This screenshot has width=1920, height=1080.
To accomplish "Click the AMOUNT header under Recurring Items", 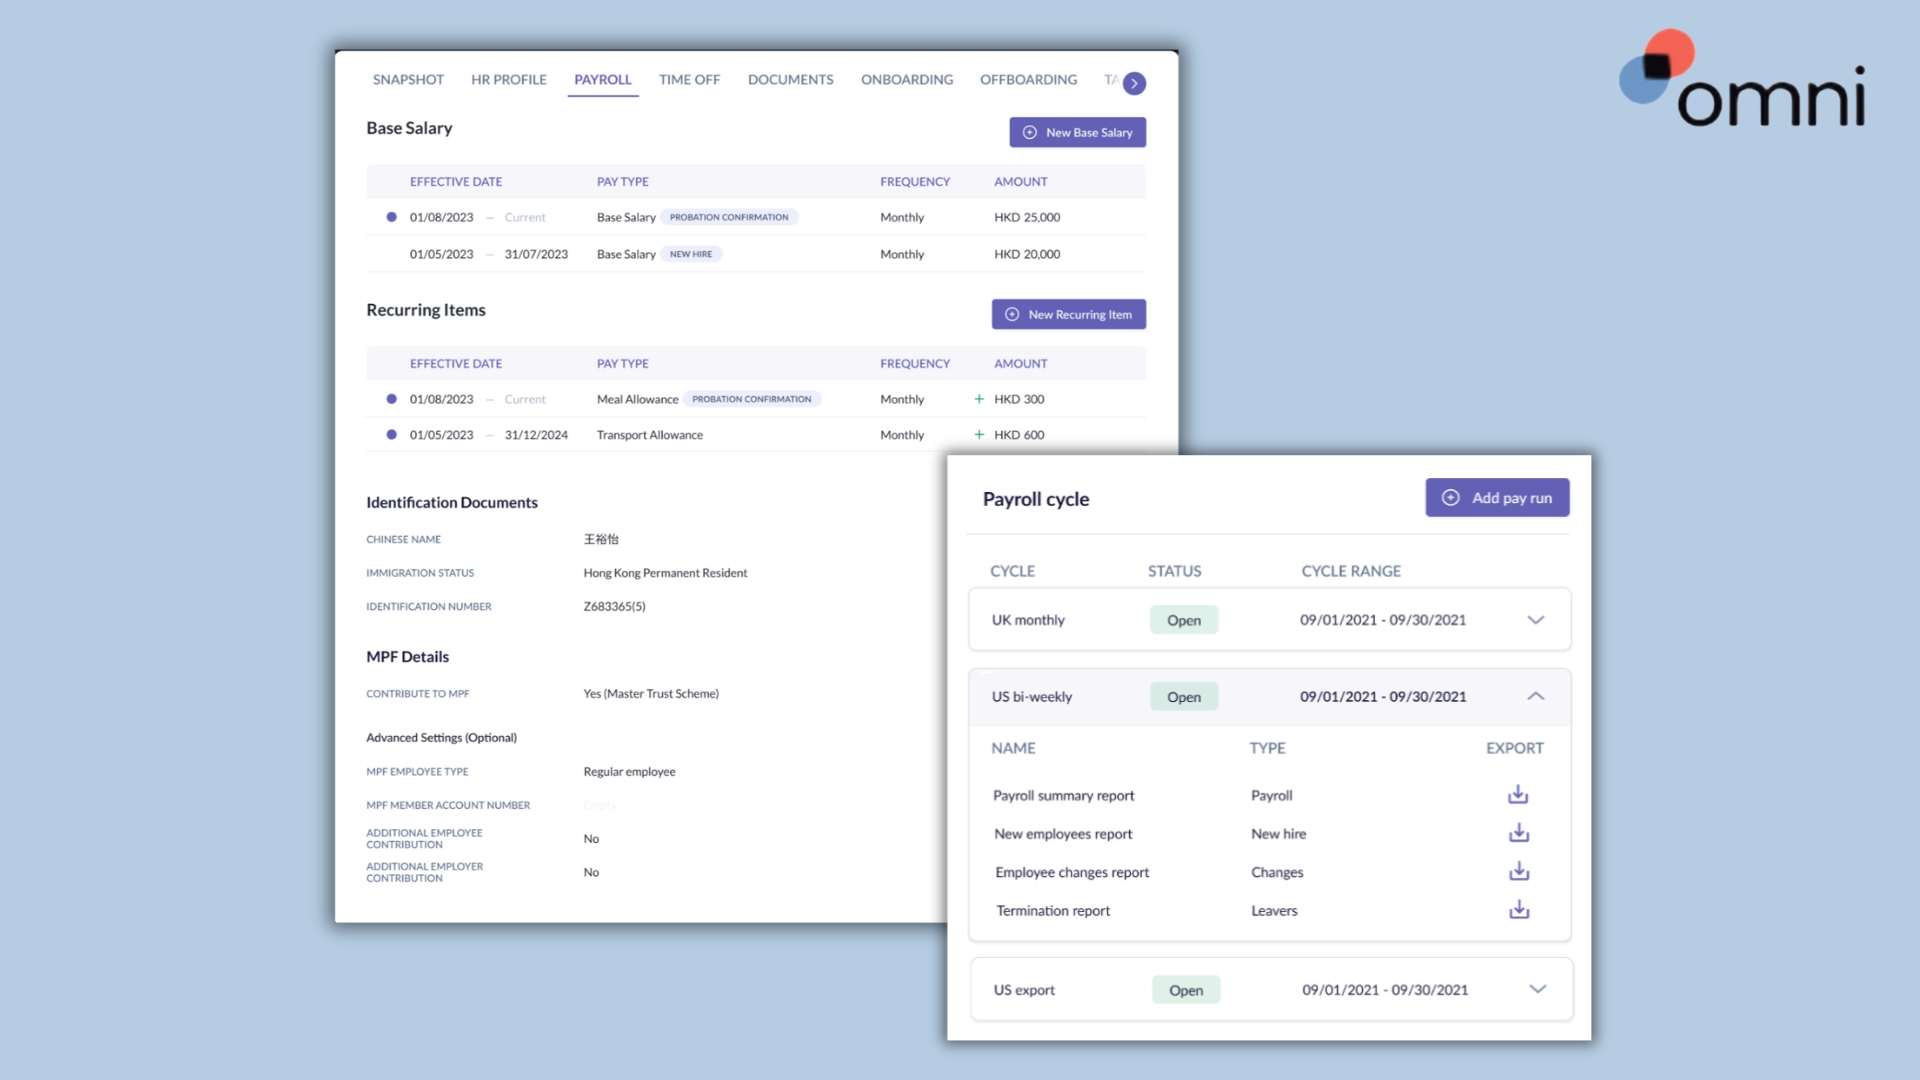I will pos(1021,364).
